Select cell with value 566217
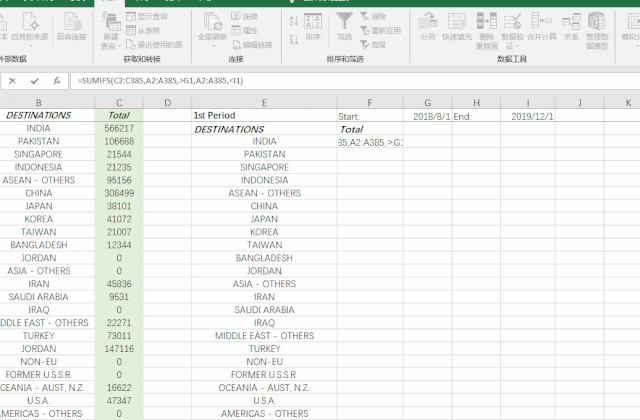Screen dimensions: 640x420 click(x=119, y=129)
